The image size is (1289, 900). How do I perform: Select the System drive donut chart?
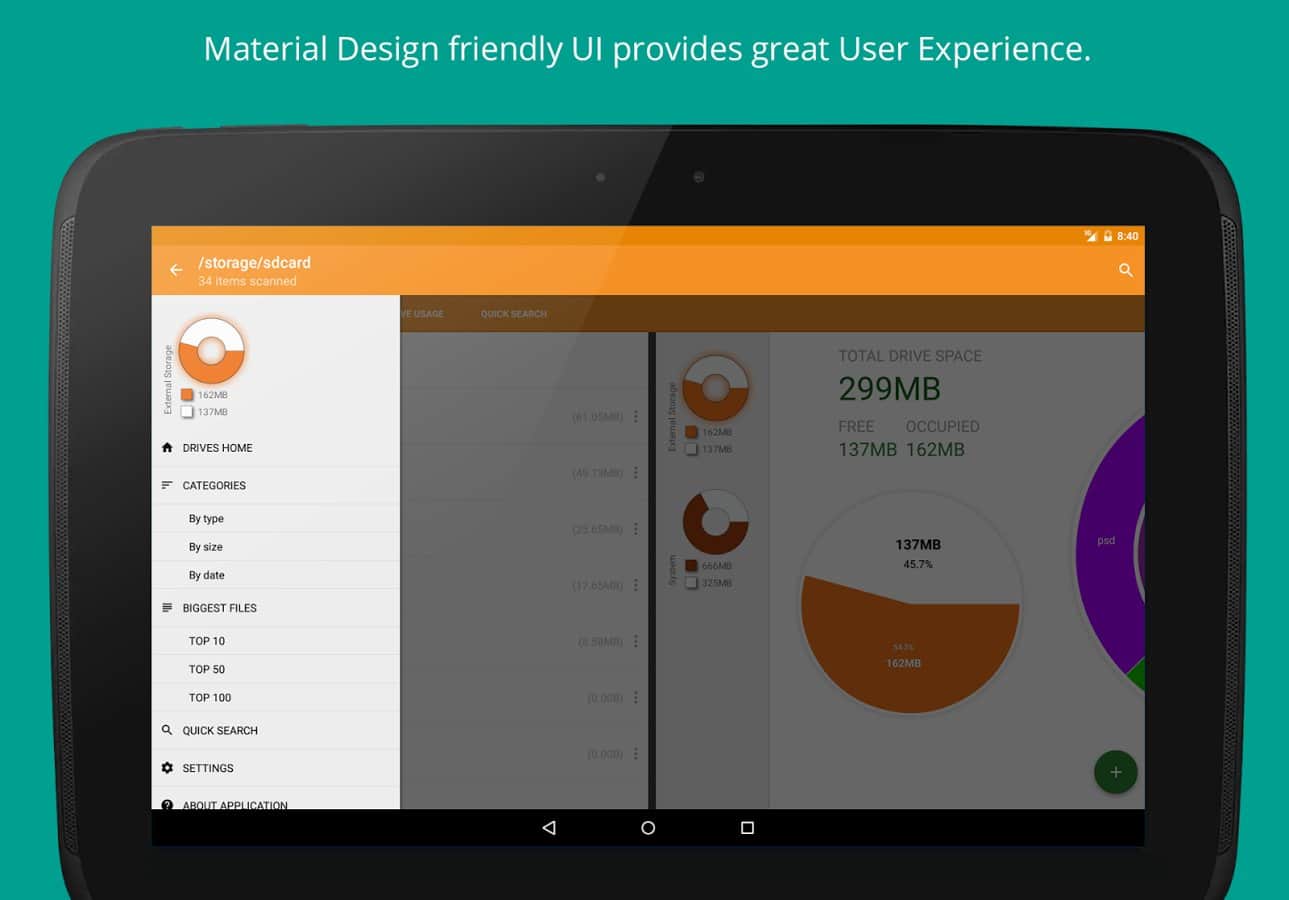coord(715,522)
